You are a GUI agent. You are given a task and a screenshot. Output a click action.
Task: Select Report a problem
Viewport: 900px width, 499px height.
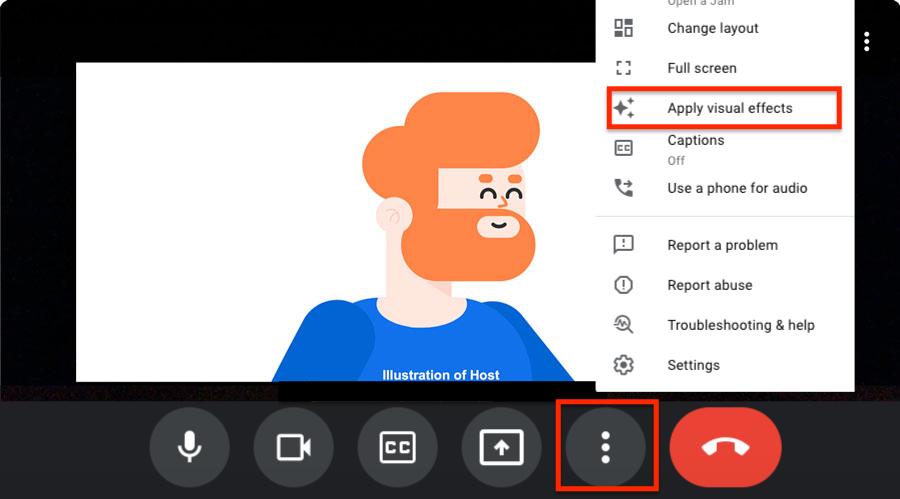[x=725, y=245]
